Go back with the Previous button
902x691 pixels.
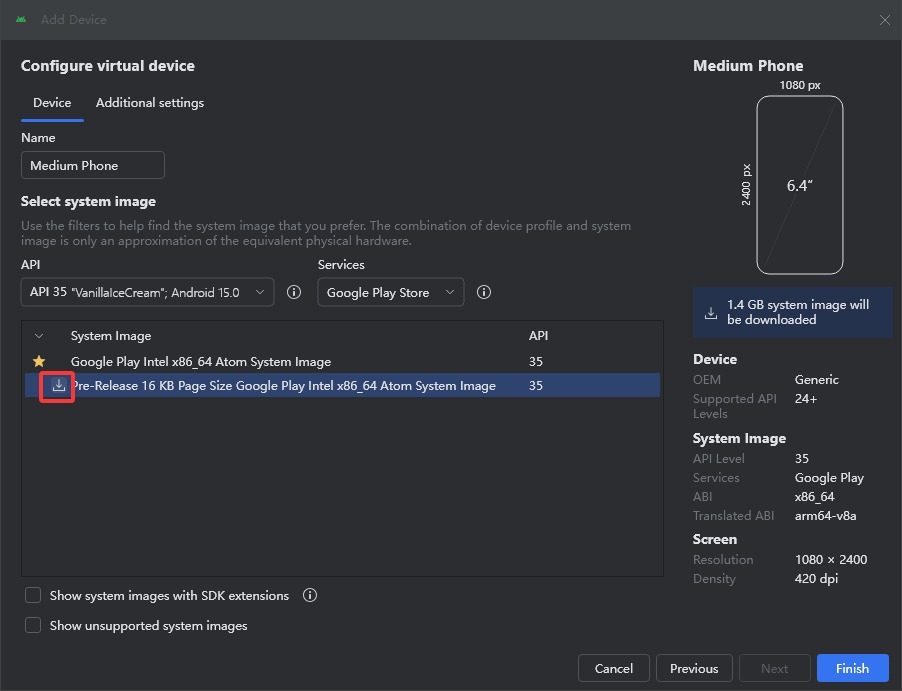click(x=694, y=669)
